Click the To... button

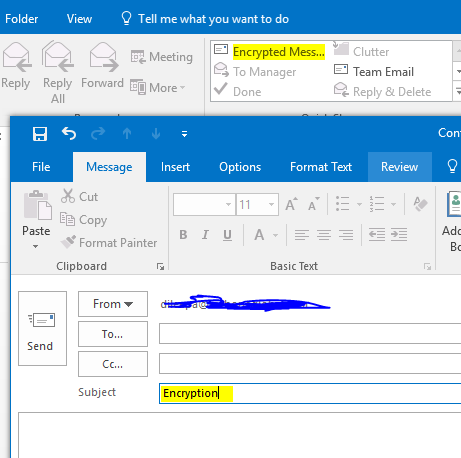(113, 334)
